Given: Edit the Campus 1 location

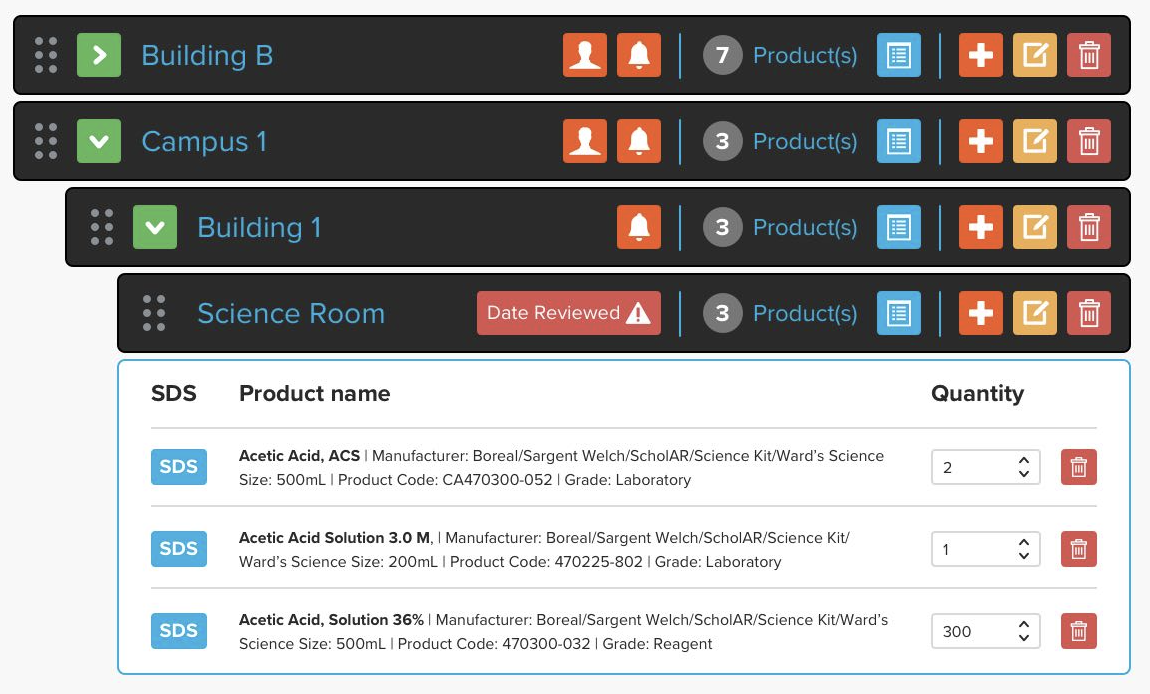Looking at the screenshot, I should coord(1035,141).
